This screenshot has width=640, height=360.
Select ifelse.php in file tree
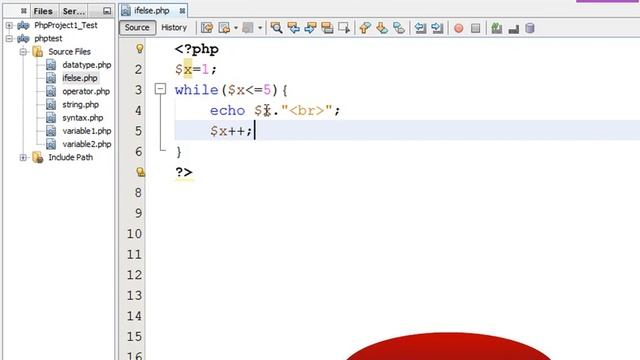80,78
